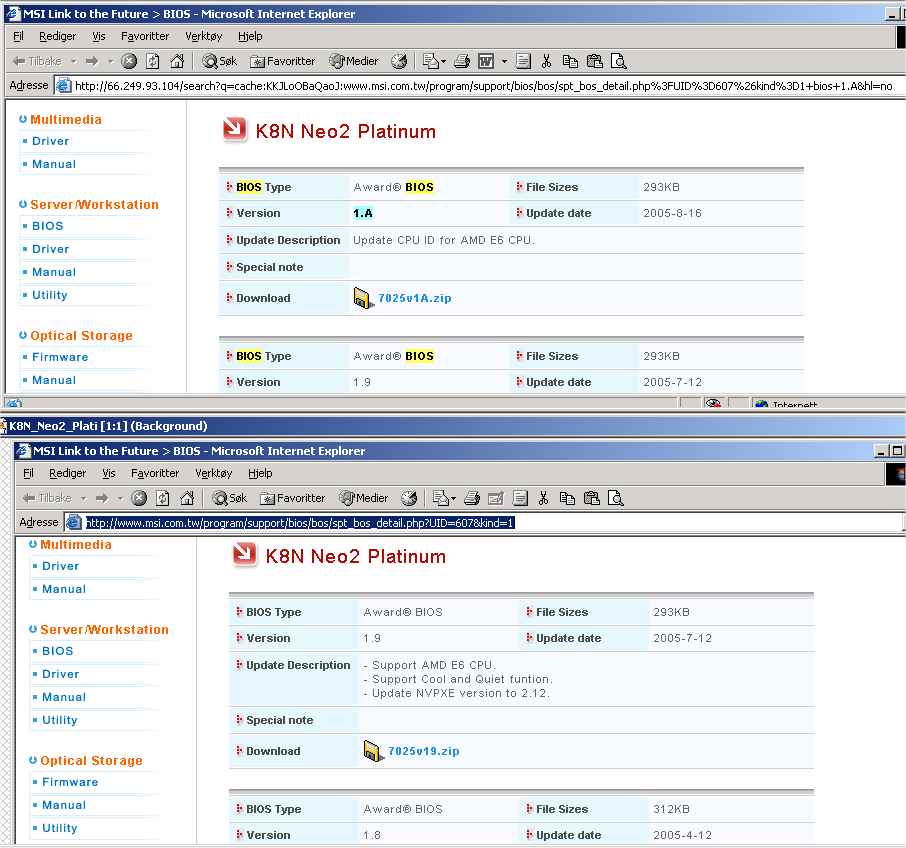906x848 pixels.
Task: Click 'Support Cool and Quiet funtion.' text
Action: (x=462, y=679)
